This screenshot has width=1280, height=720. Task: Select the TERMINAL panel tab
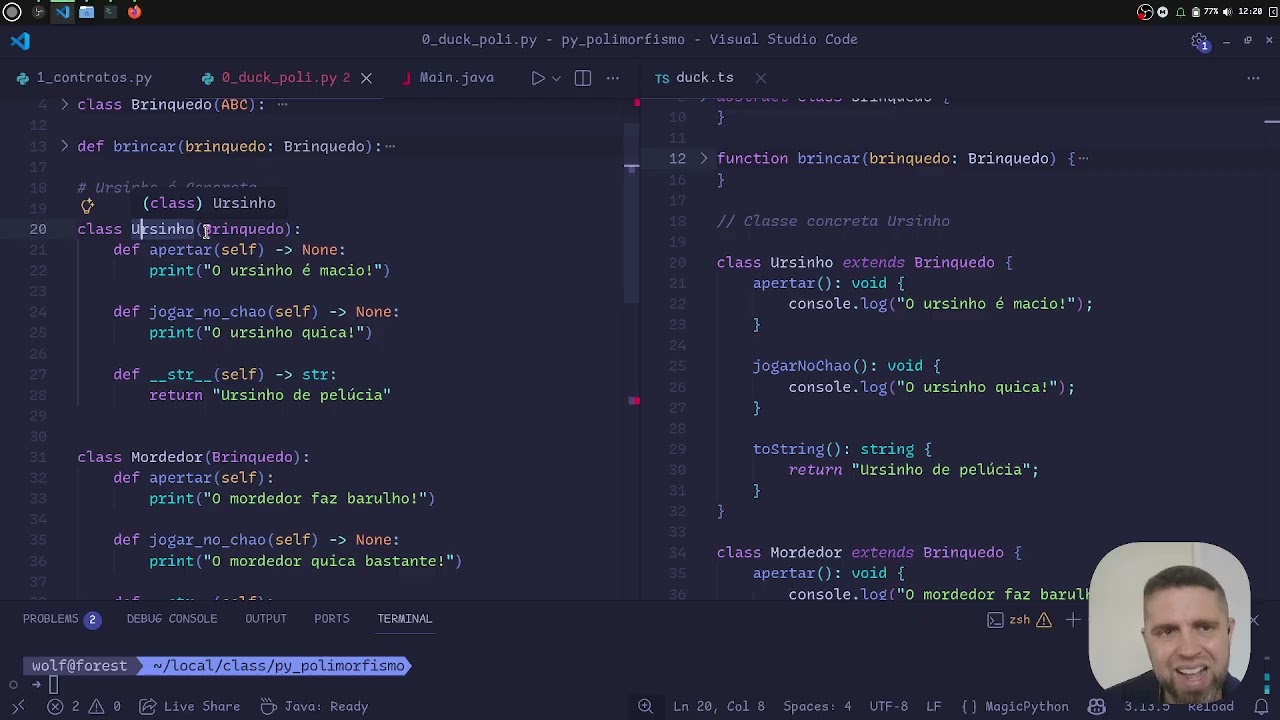coord(404,618)
